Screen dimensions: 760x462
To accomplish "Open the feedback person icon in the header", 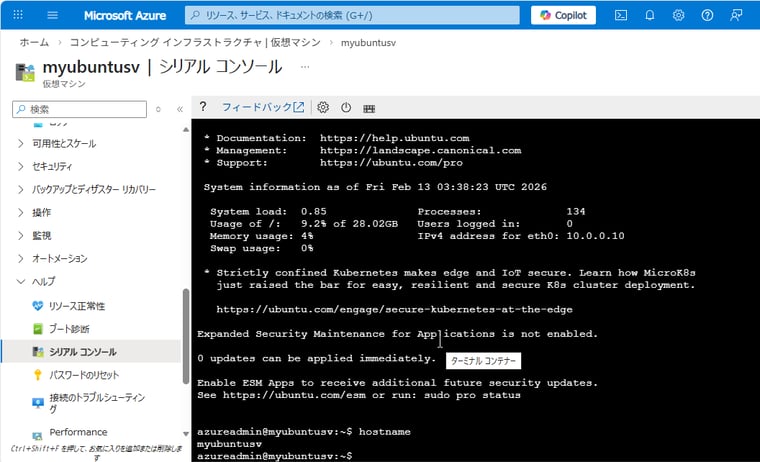I will (x=736, y=15).
